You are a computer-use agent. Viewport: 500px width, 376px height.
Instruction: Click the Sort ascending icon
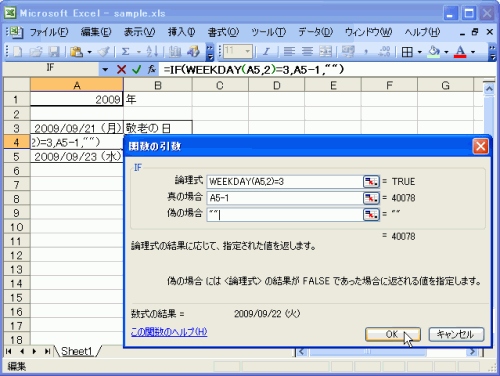(x=152, y=52)
